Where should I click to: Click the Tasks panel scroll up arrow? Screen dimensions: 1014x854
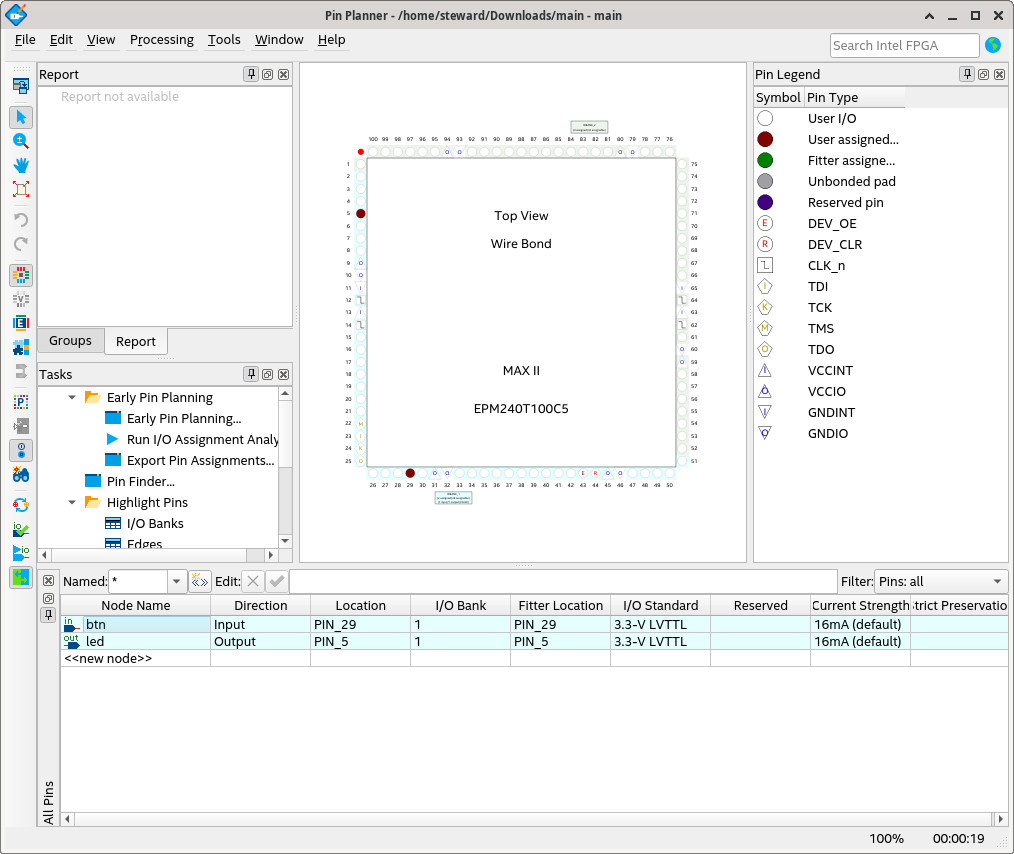click(x=285, y=394)
